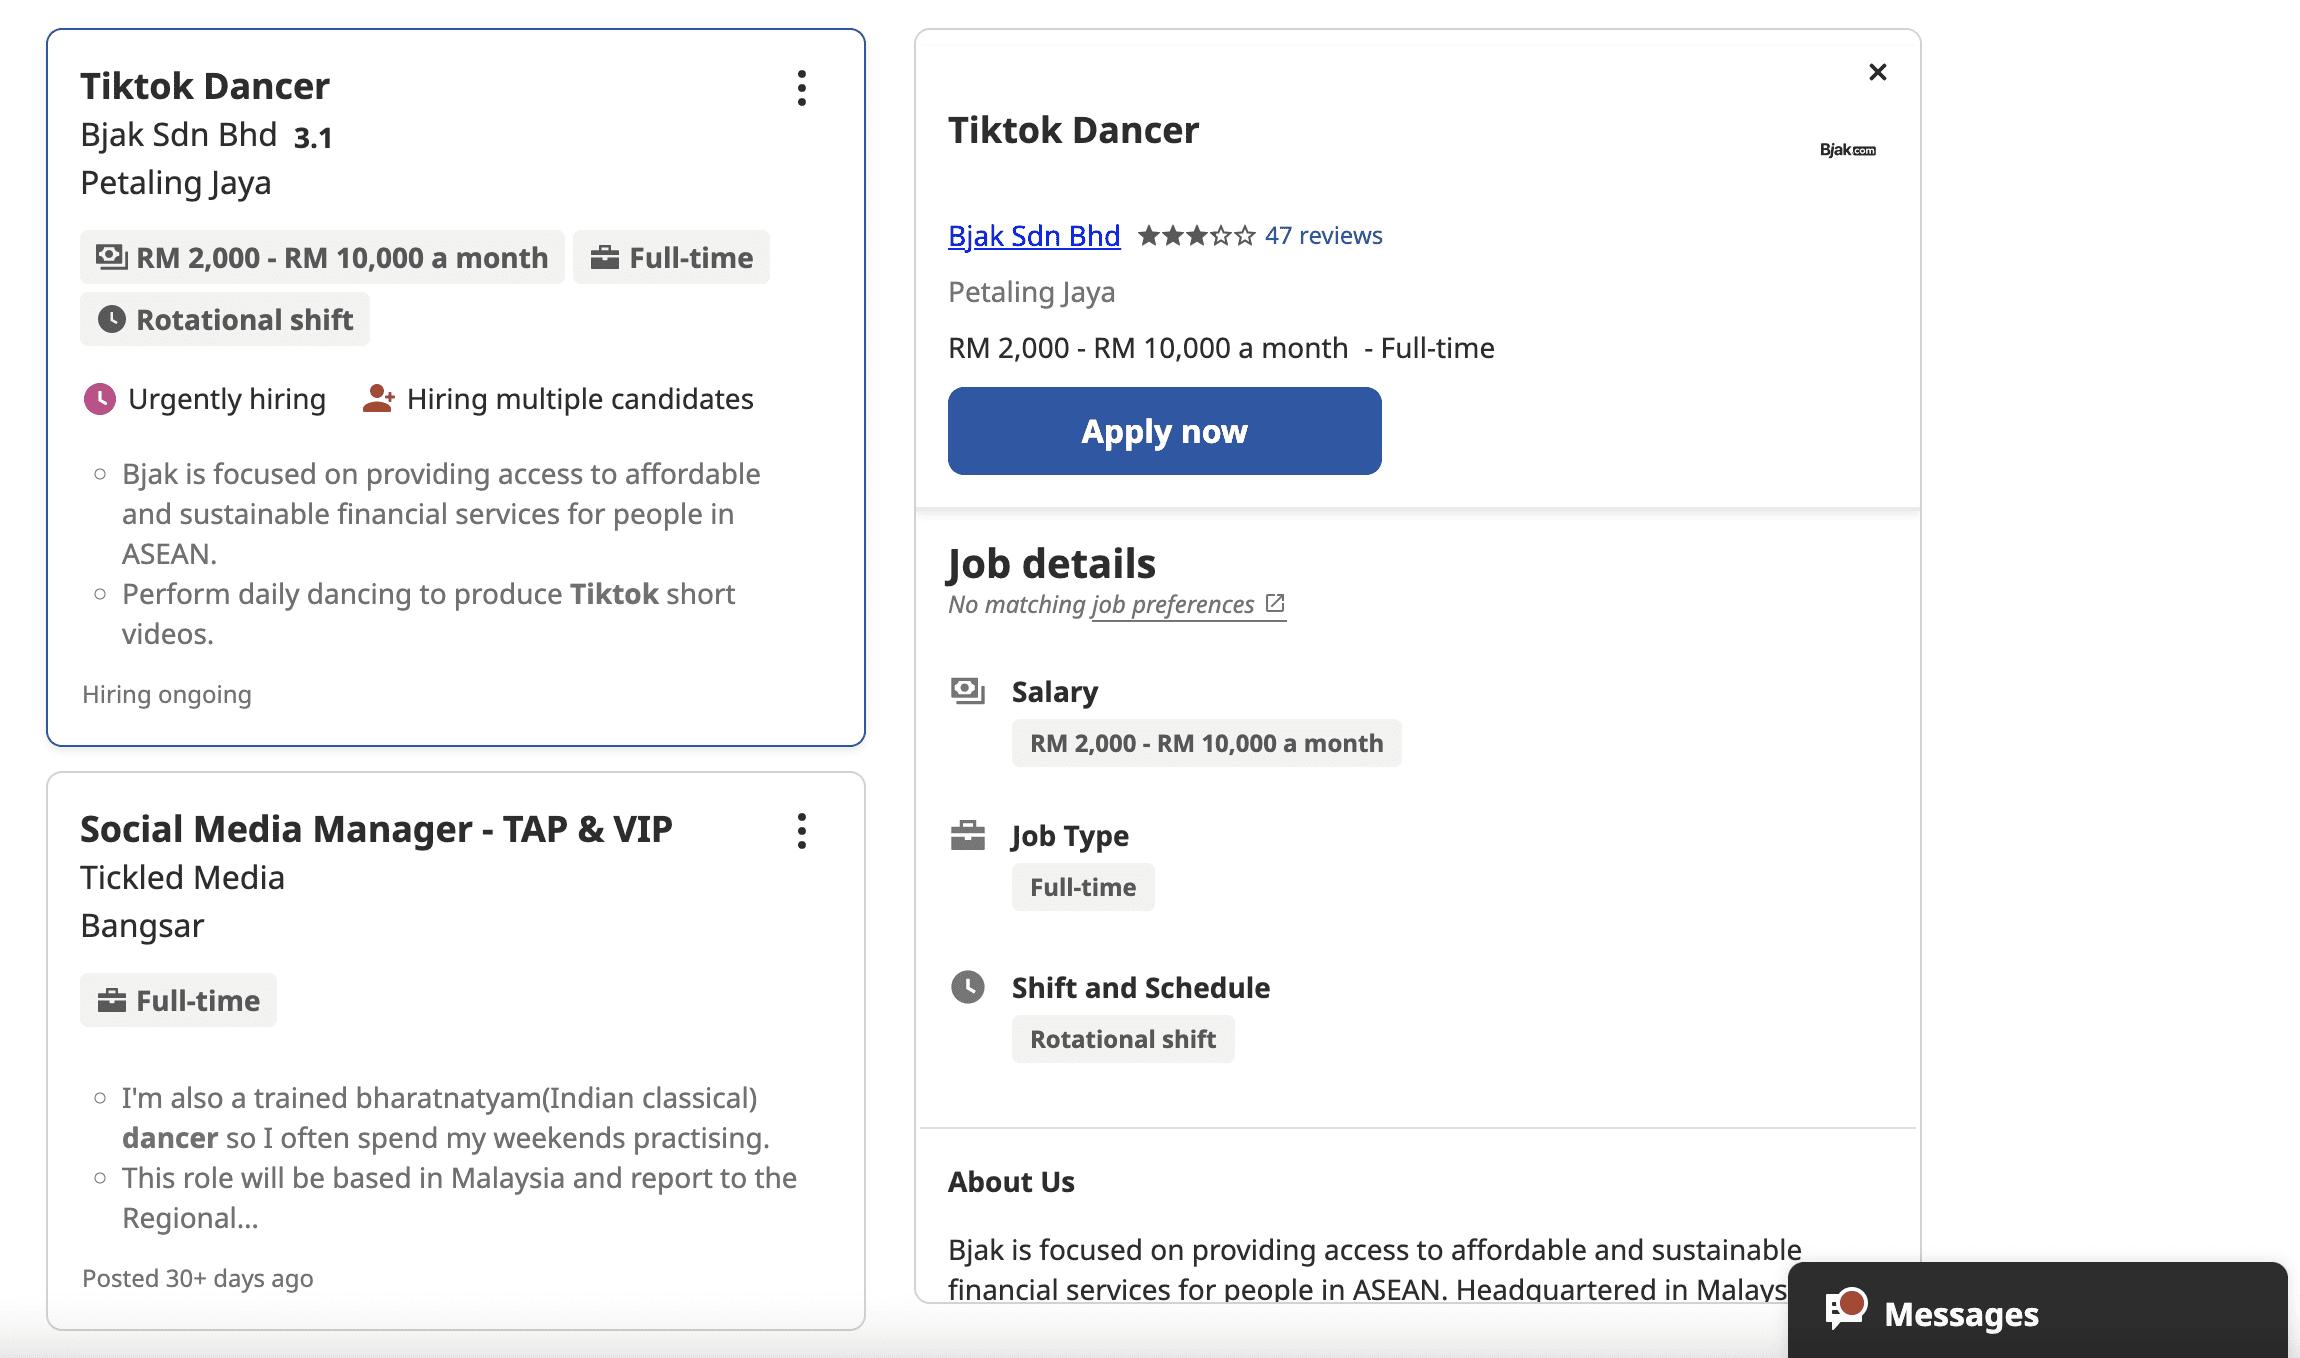Click the RM 2,000 - RM 10,000 salary chip in Job details
The width and height of the screenshot is (2300, 1358).
click(x=1207, y=743)
